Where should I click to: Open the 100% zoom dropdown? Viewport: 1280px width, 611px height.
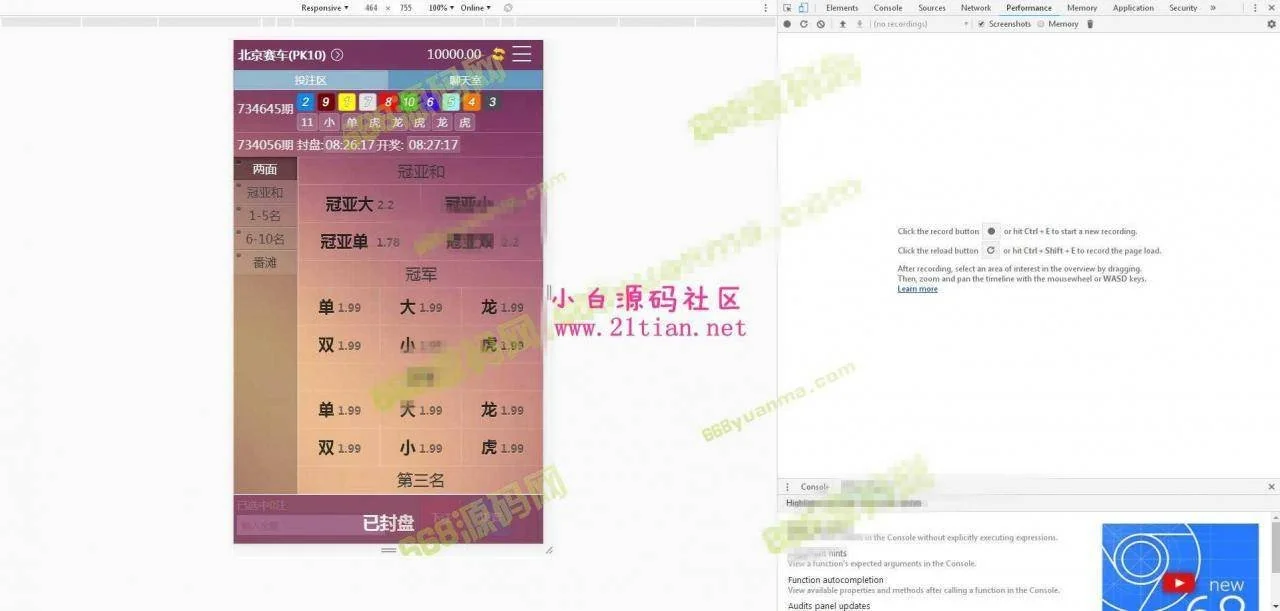(x=440, y=8)
